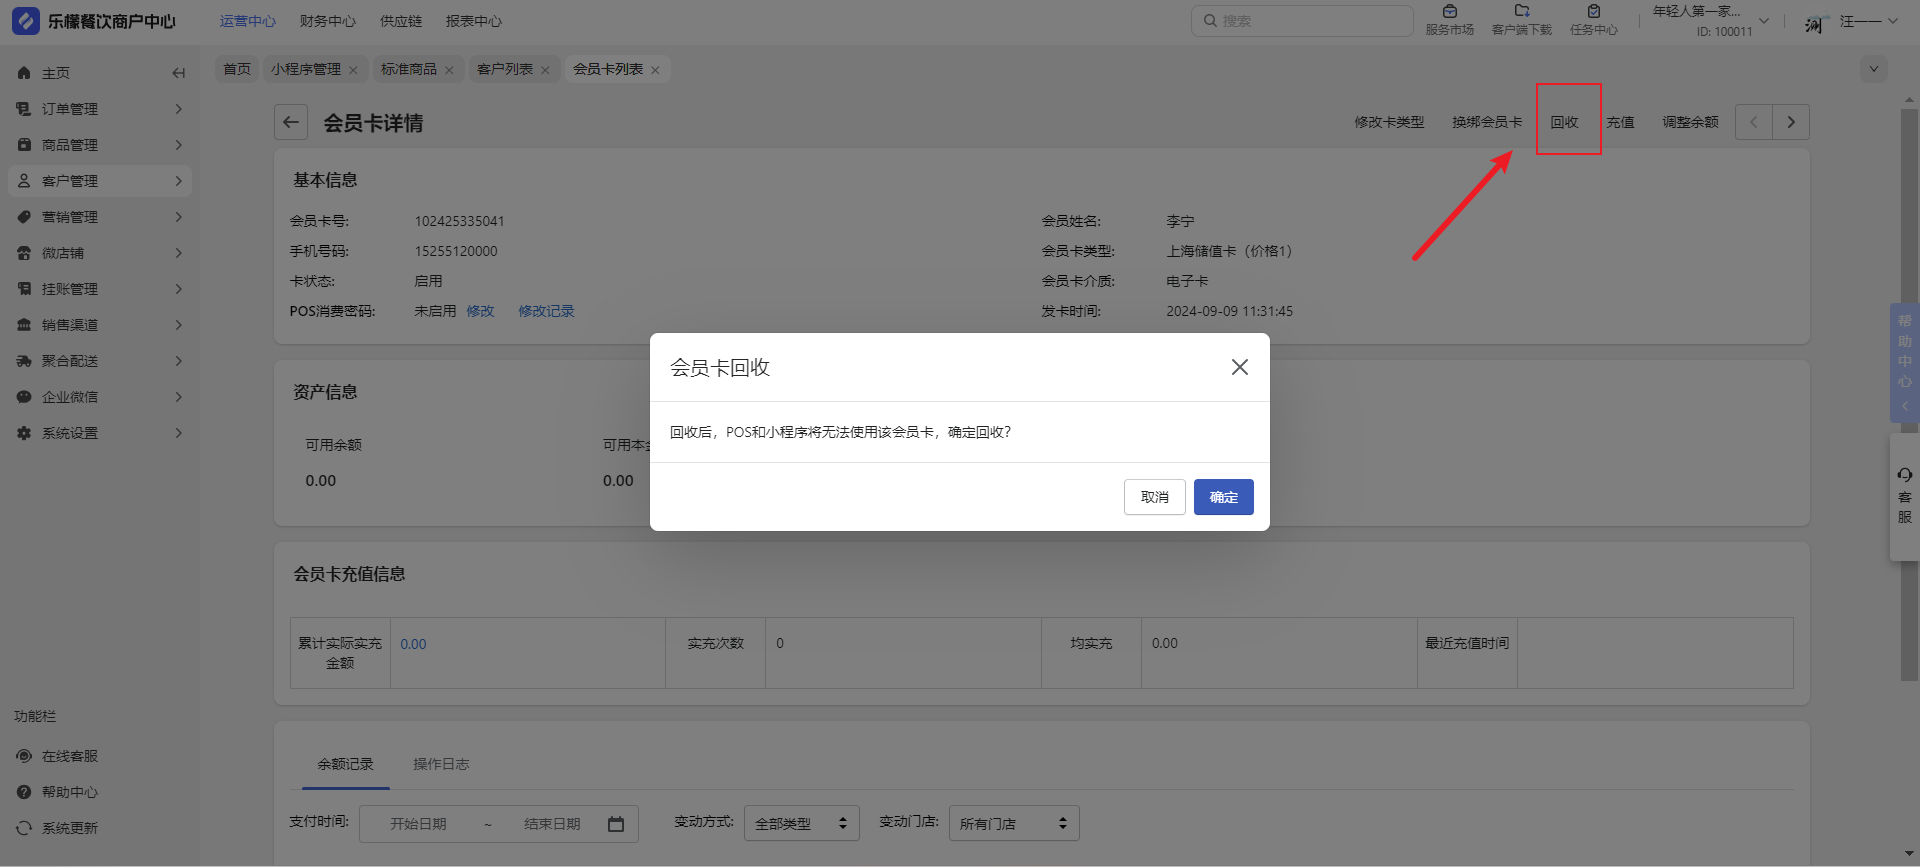Expand the 订单管理 sidebar menu
This screenshot has height=867, width=1920.
[100, 109]
